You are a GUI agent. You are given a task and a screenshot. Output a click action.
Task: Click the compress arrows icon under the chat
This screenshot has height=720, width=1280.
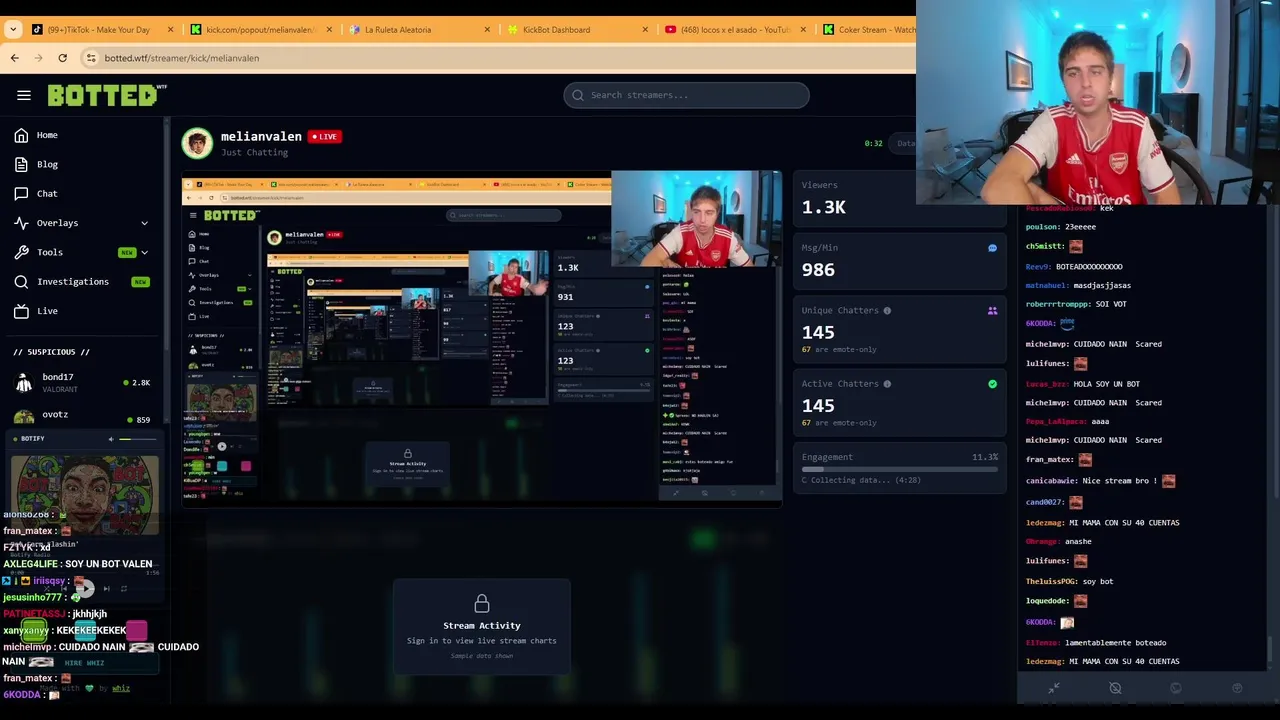1053,688
